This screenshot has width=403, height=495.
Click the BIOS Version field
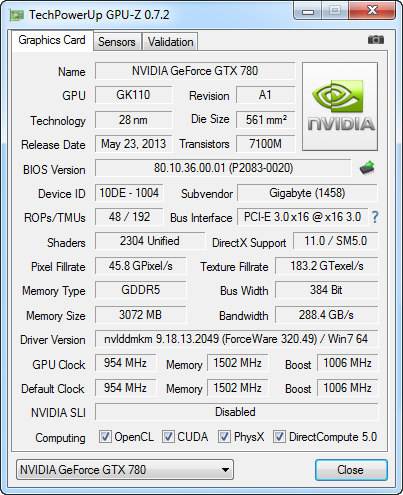click(x=223, y=168)
